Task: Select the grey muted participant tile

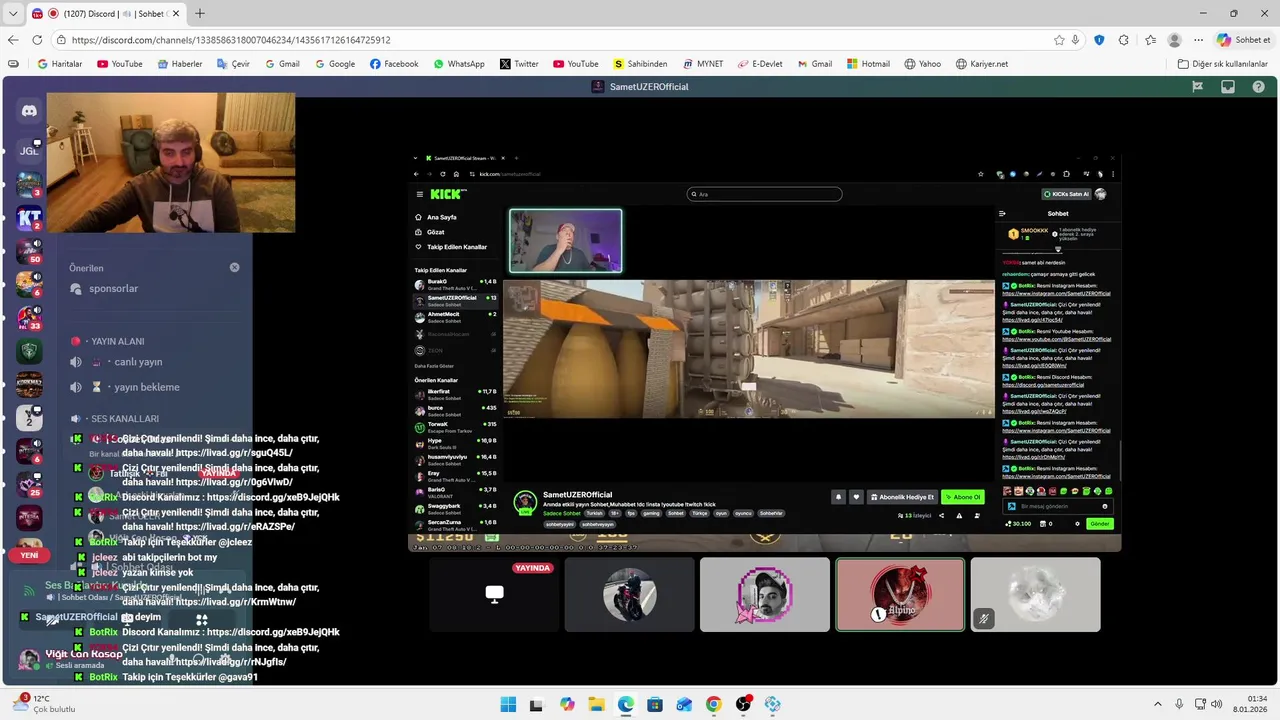Action: tap(1035, 595)
